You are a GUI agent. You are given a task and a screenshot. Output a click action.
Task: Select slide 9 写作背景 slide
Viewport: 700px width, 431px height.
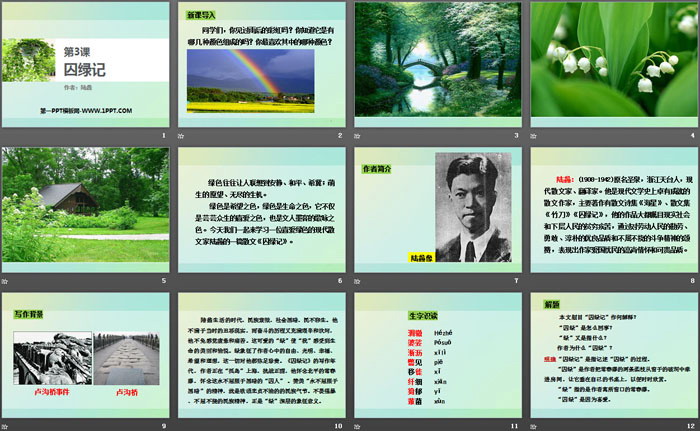[x=85, y=355]
